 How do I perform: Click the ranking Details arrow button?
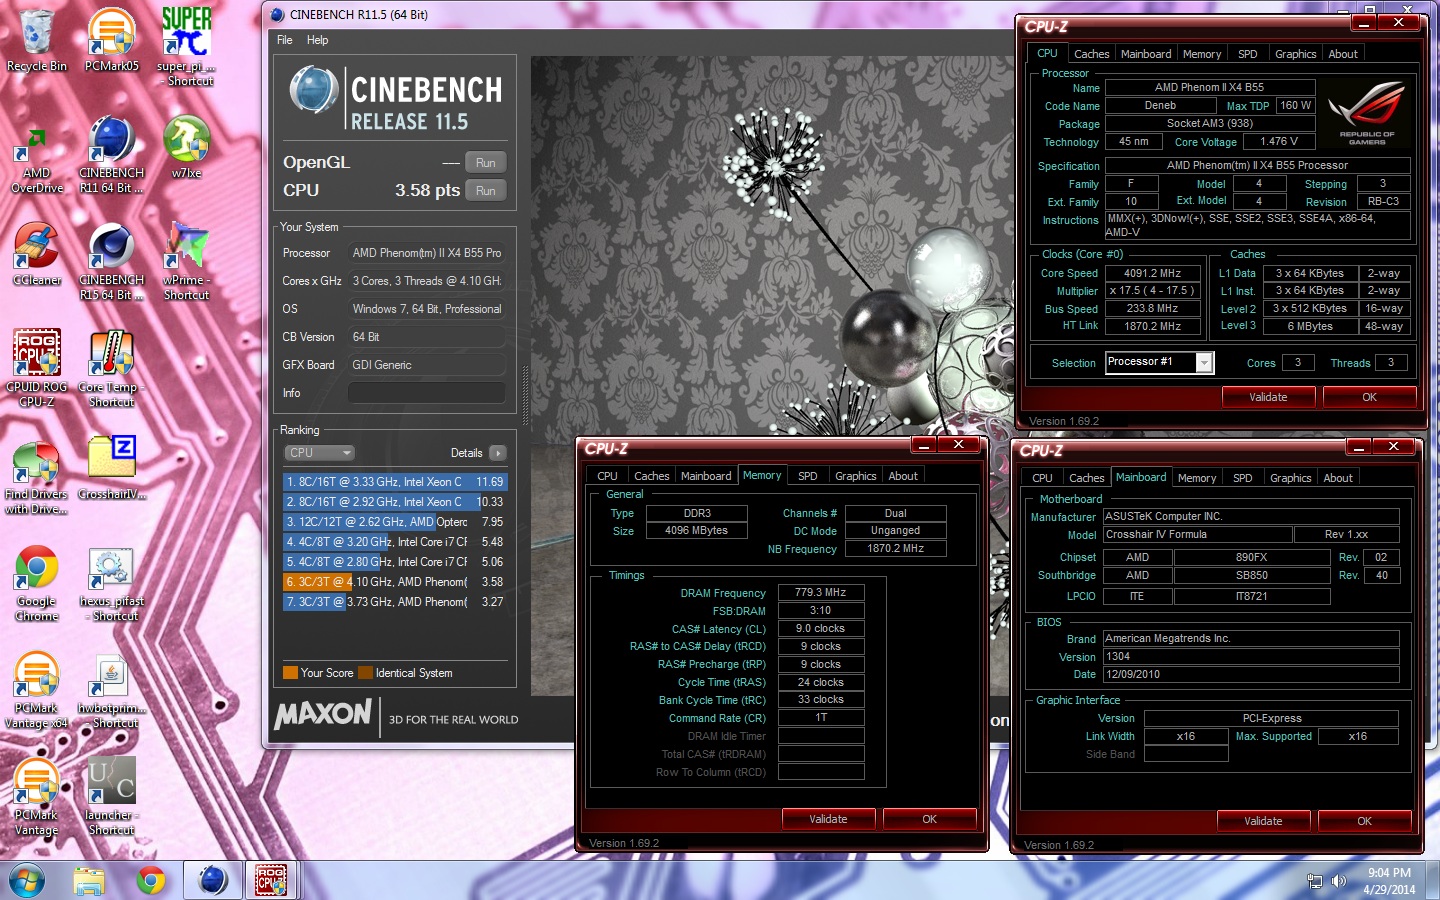(498, 453)
